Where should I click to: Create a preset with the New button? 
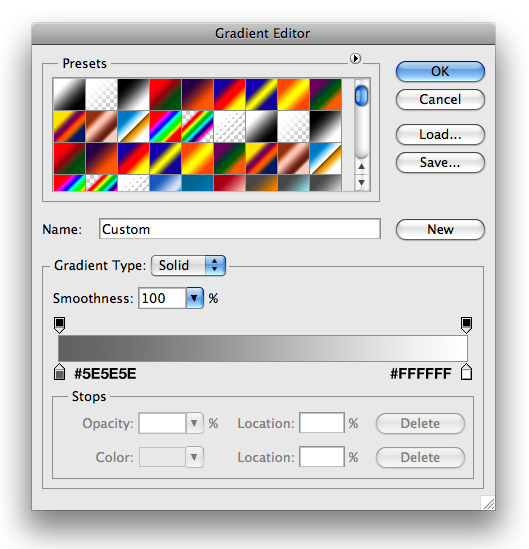[440, 230]
